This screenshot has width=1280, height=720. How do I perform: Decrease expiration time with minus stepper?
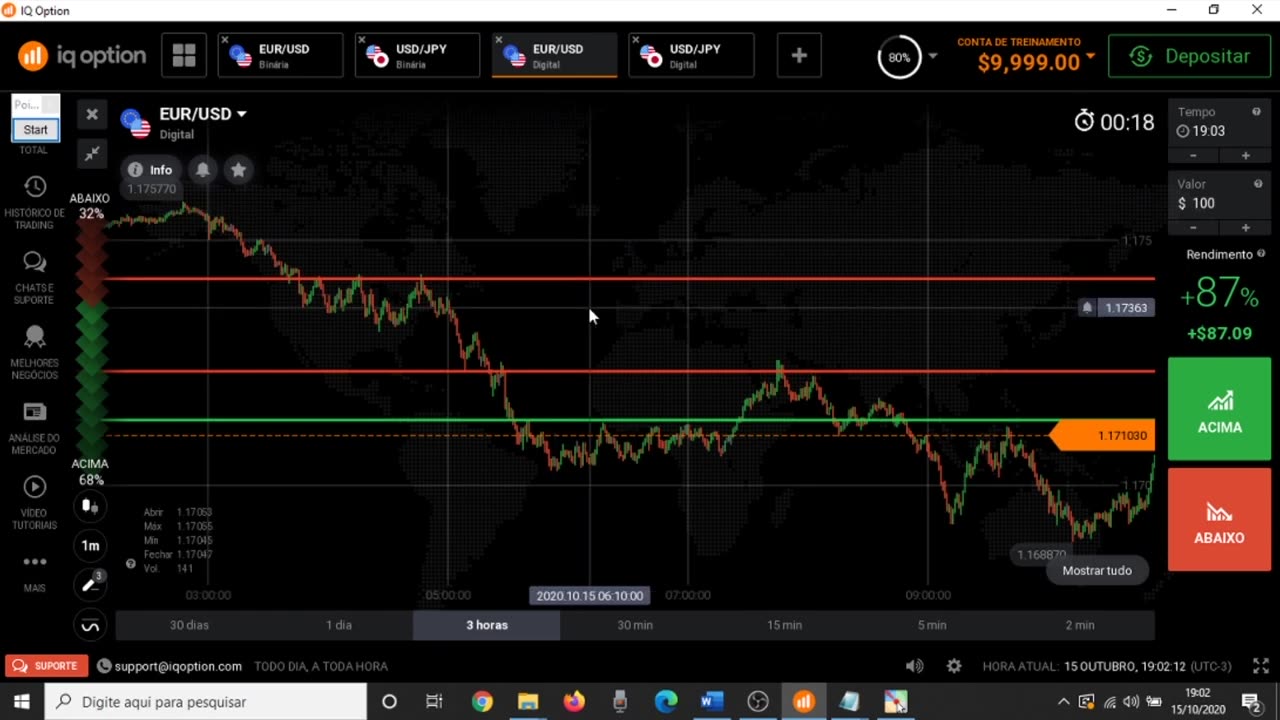[1193, 156]
